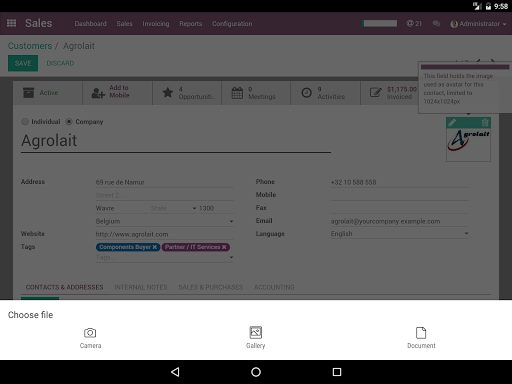Open the Configuration menu

[232, 24]
